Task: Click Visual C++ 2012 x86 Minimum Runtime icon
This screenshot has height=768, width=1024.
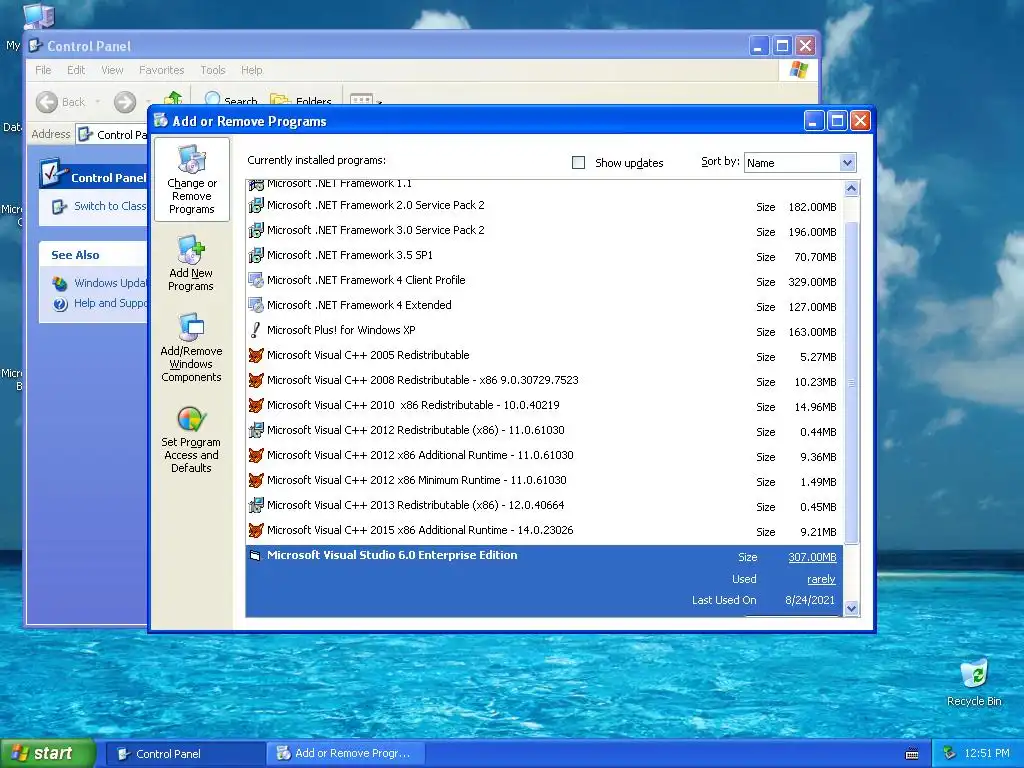Action: point(256,481)
